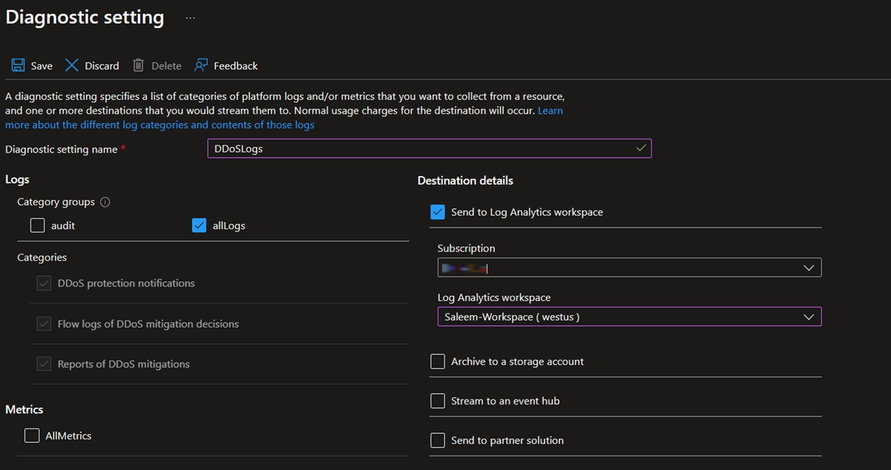Image resolution: width=891 pixels, height=470 pixels.
Task: Uncheck the allLogs category group
Action: pyautogui.click(x=198, y=225)
